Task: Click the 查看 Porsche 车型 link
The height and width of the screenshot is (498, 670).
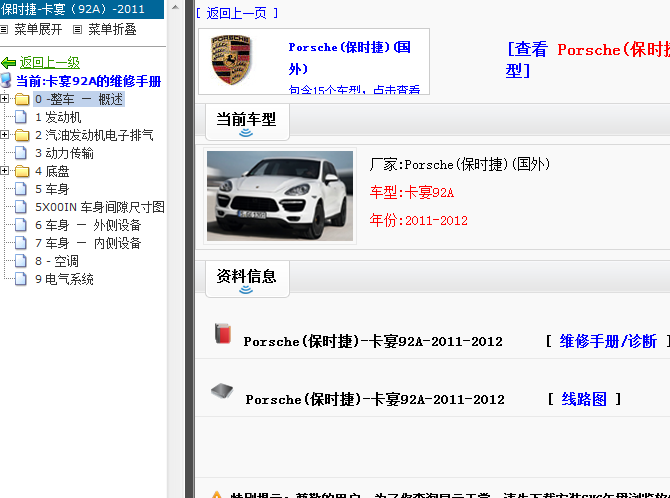Action: [588, 60]
